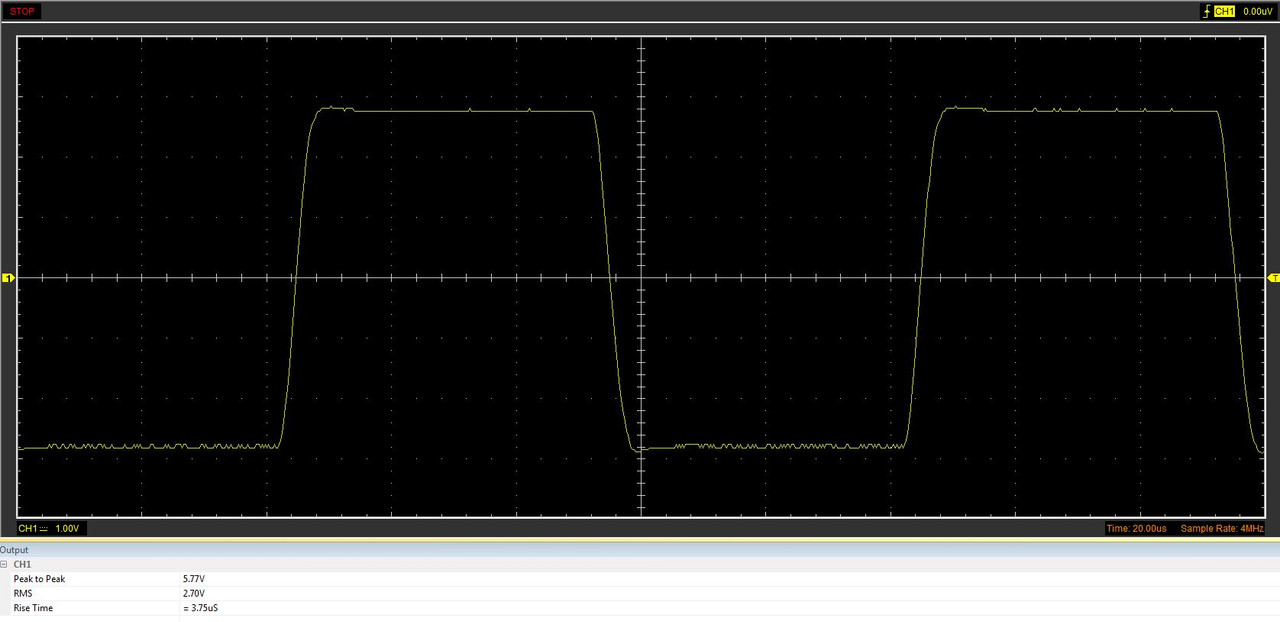Select the Rise Time measurement row
This screenshot has height=622, width=1280.
[x=640, y=608]
